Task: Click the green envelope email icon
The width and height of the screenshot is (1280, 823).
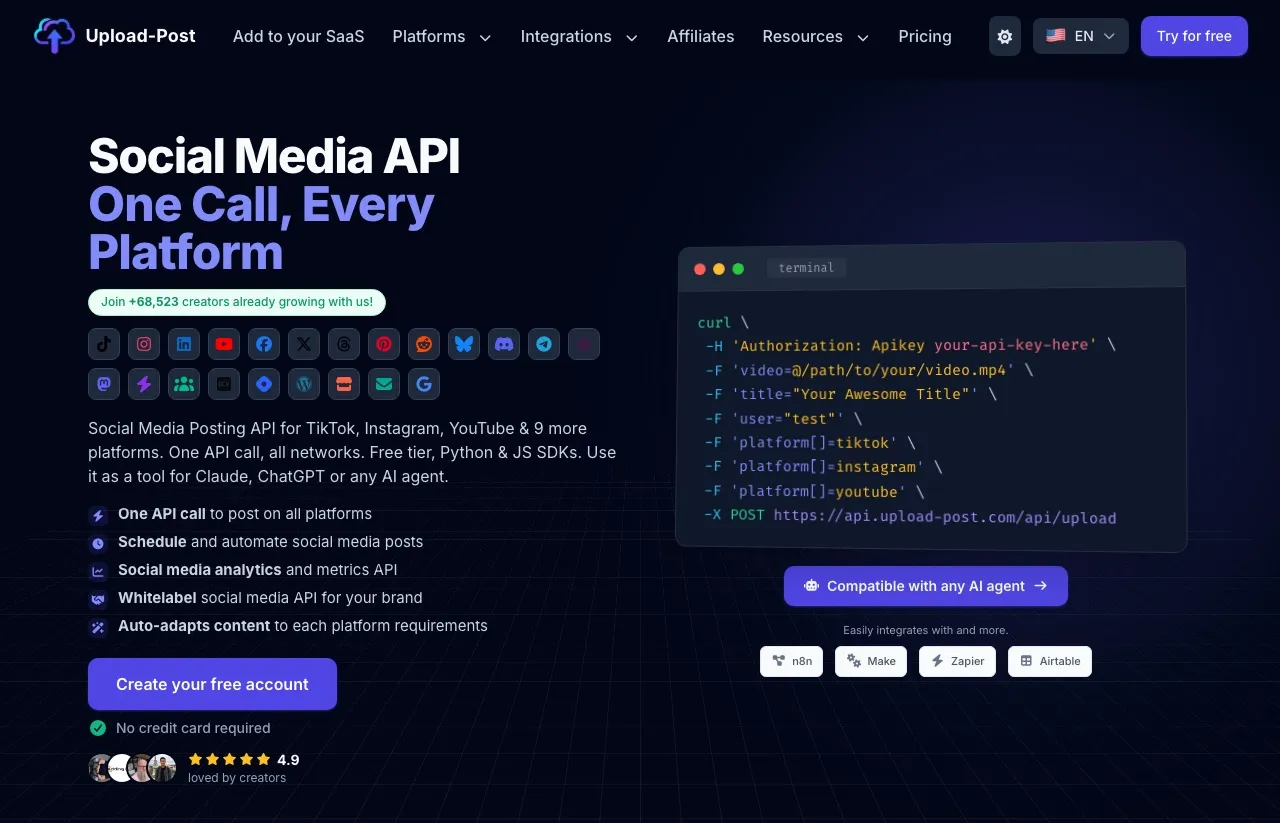Action: coord(384,384)
